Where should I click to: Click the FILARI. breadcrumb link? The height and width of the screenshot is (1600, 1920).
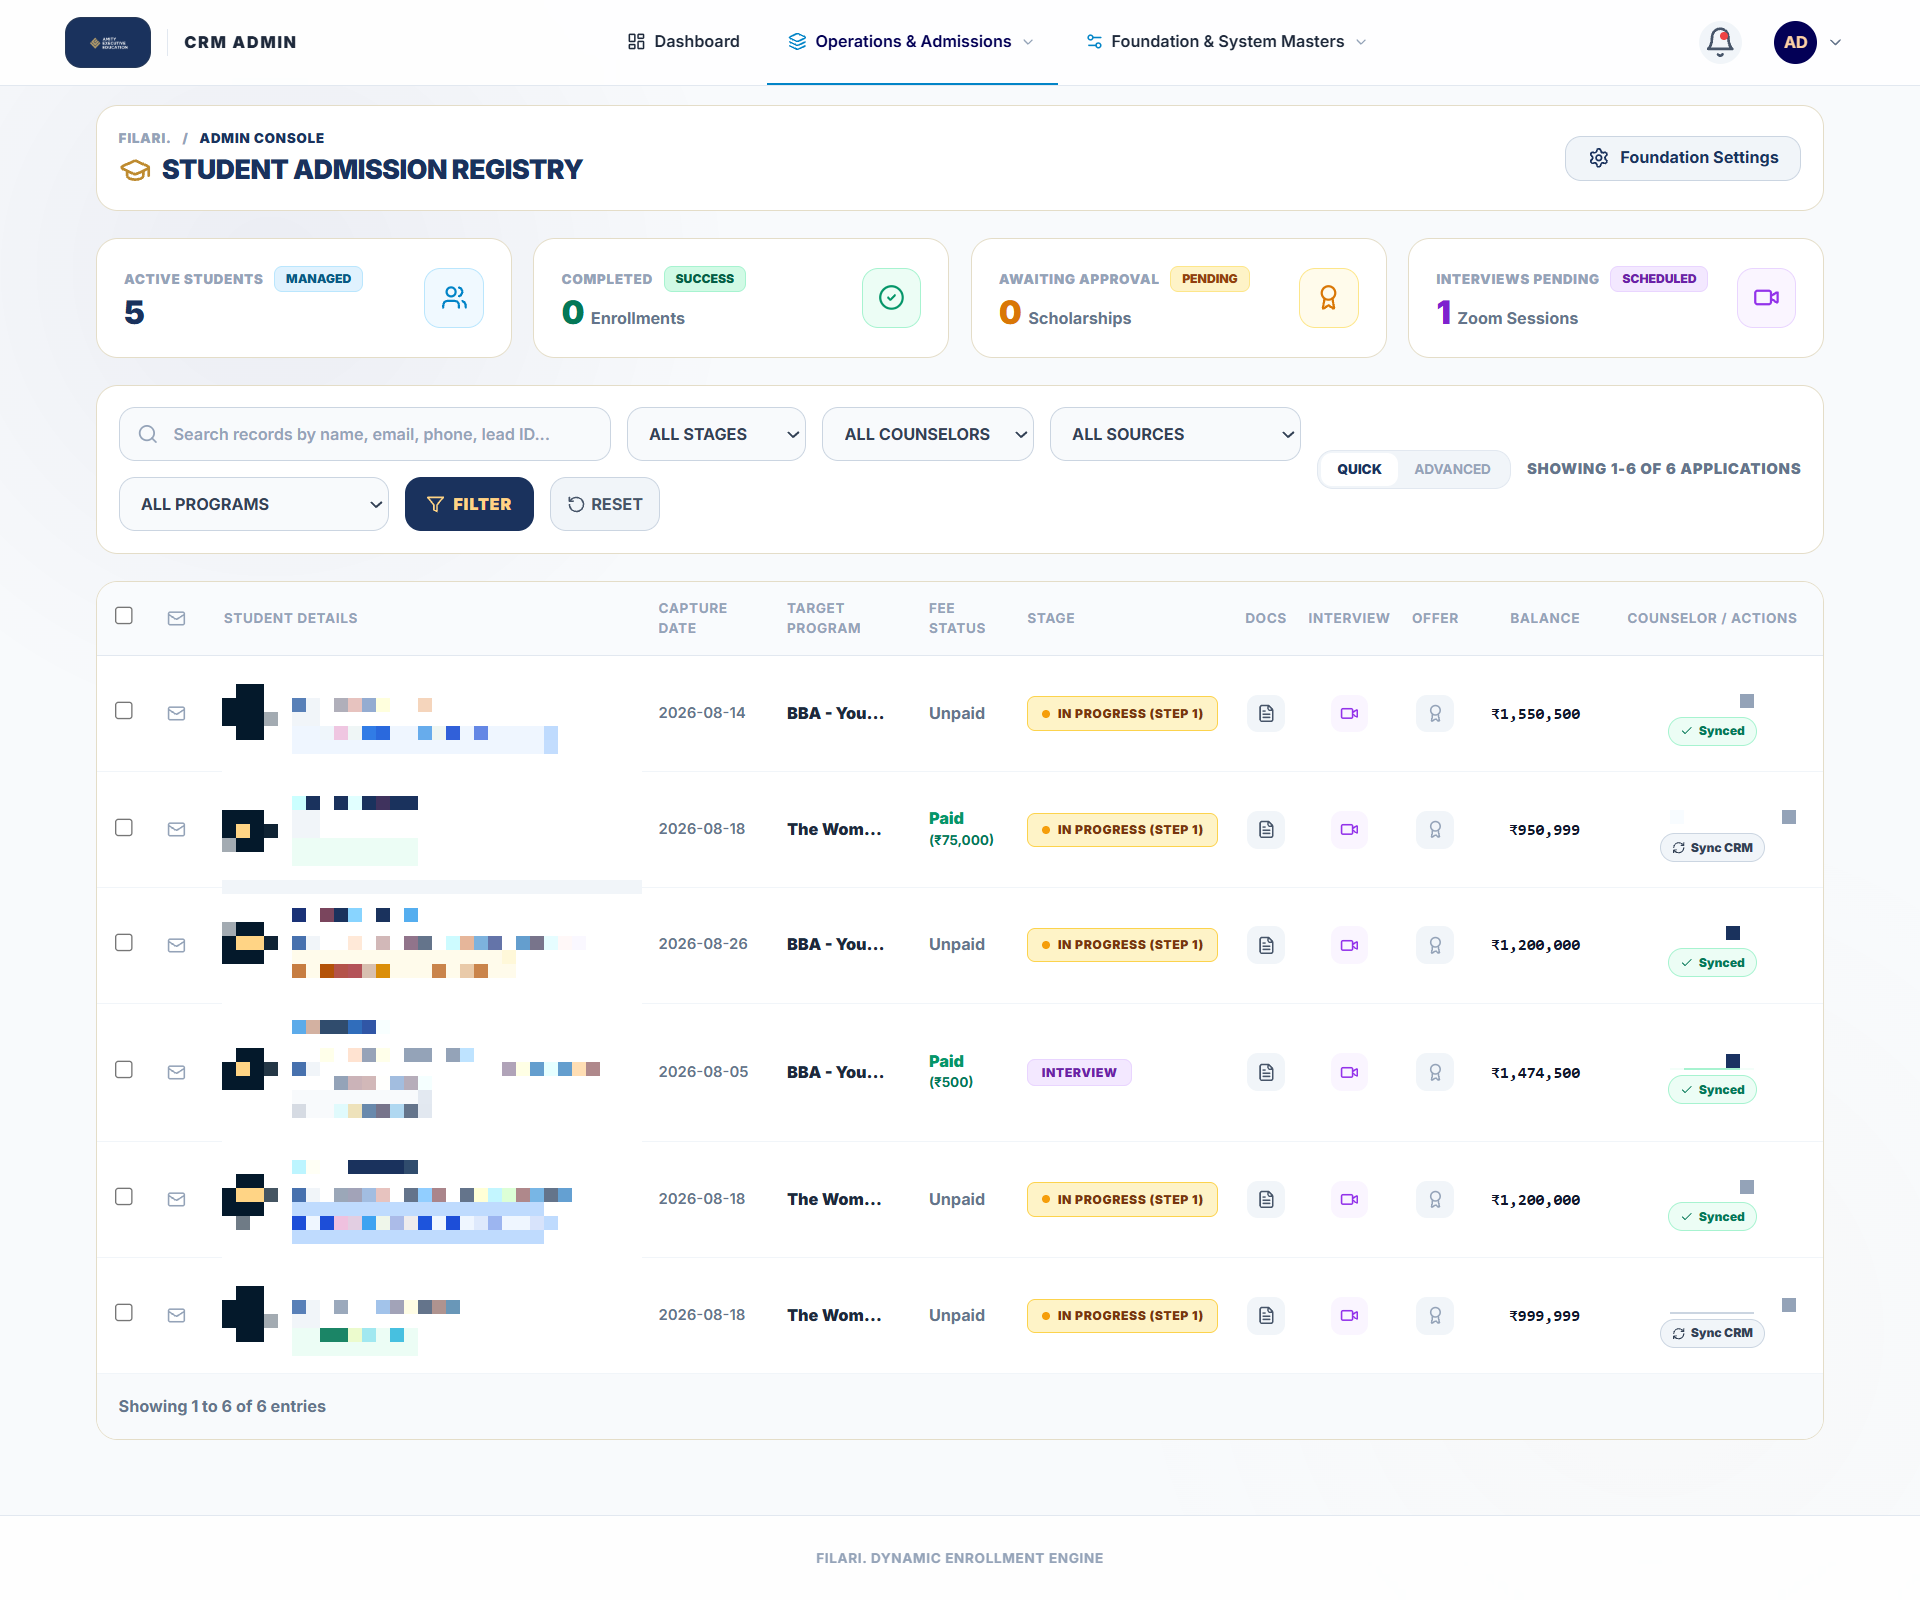click(144, 138)
